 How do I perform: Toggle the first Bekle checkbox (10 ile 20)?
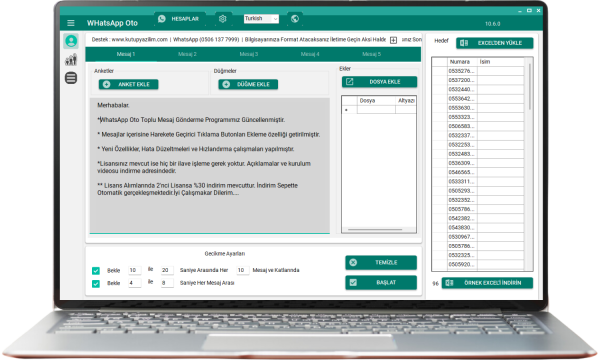pos(96,271)
